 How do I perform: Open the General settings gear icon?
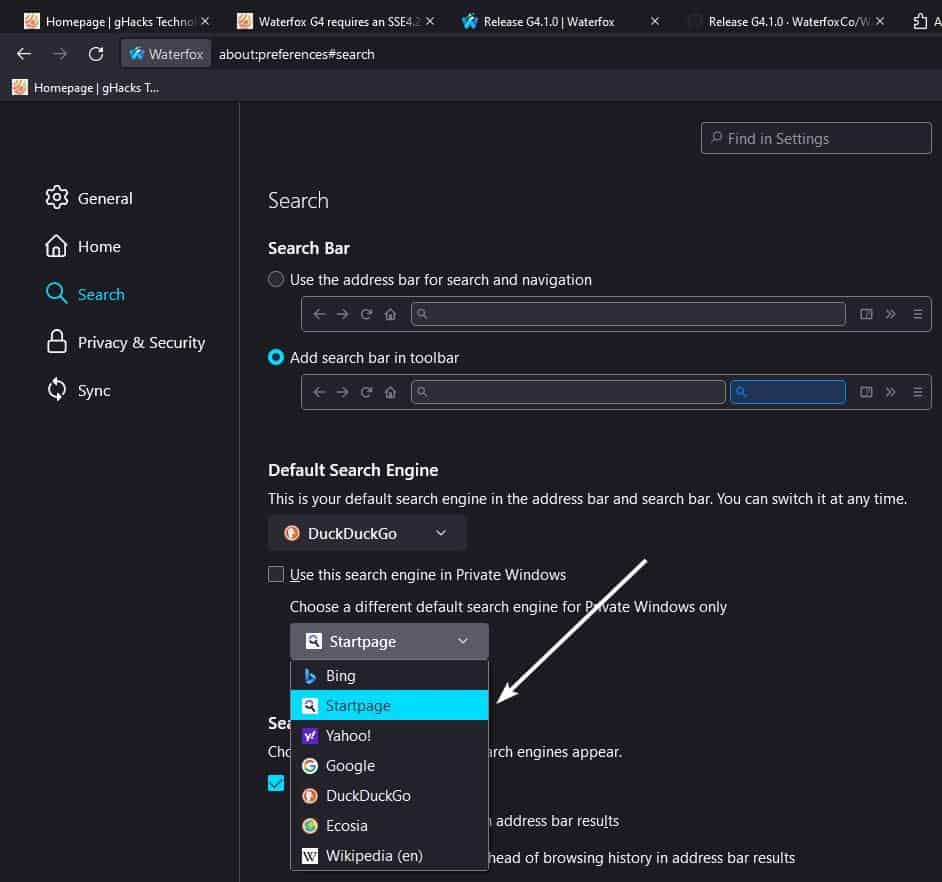point(58,198)
